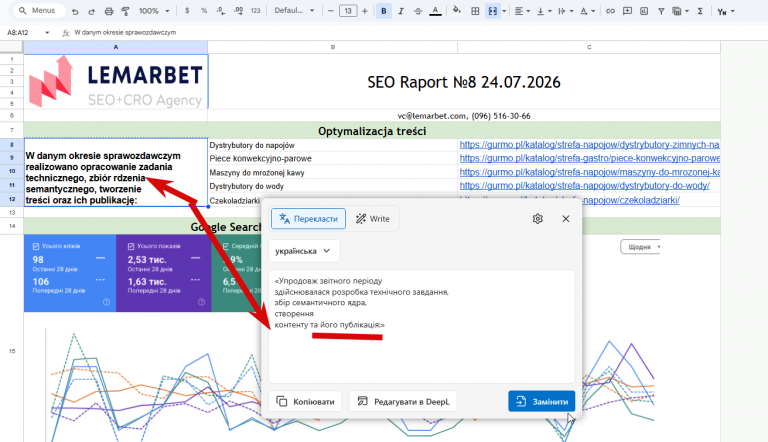Click the Redo arrow in the toolbar
Image resolution: width=768 pixels, height=442 pixels.
[92, 11]
